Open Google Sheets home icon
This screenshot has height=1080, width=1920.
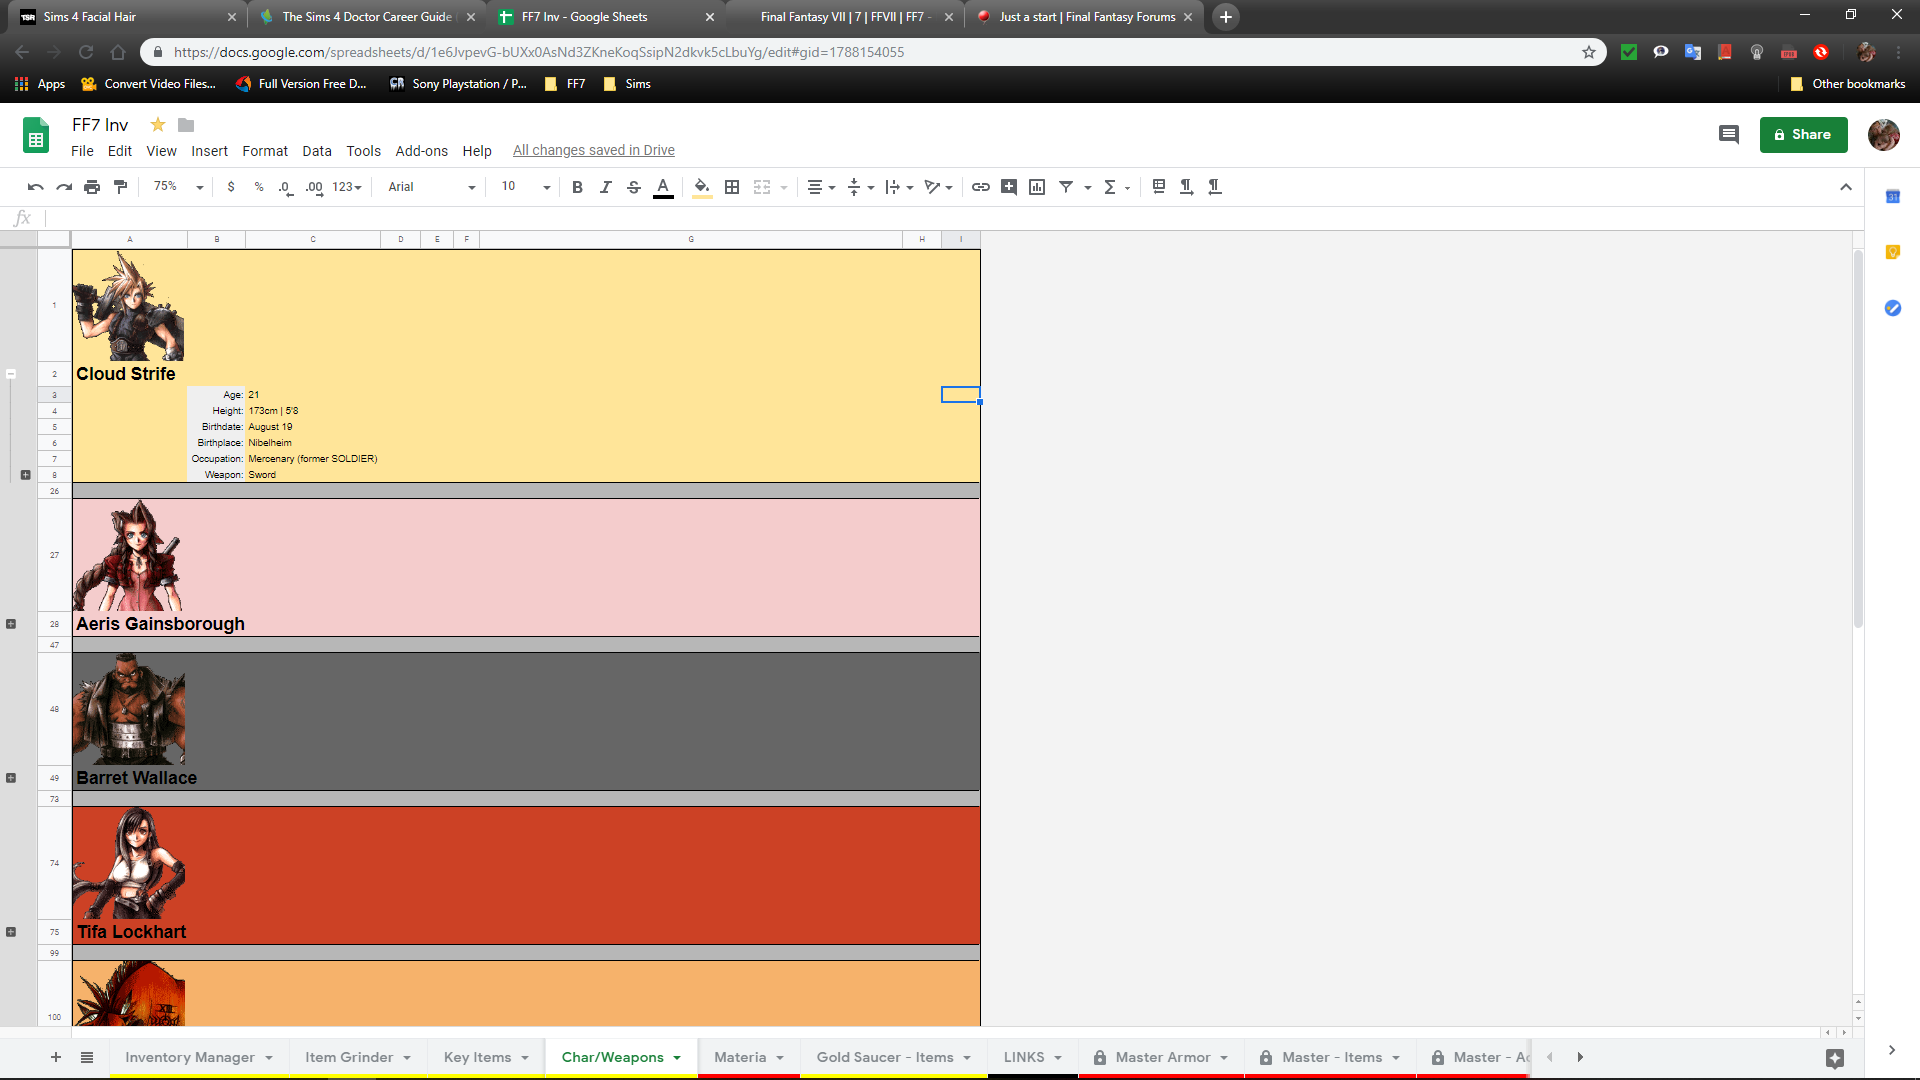(x=36, y=136)
